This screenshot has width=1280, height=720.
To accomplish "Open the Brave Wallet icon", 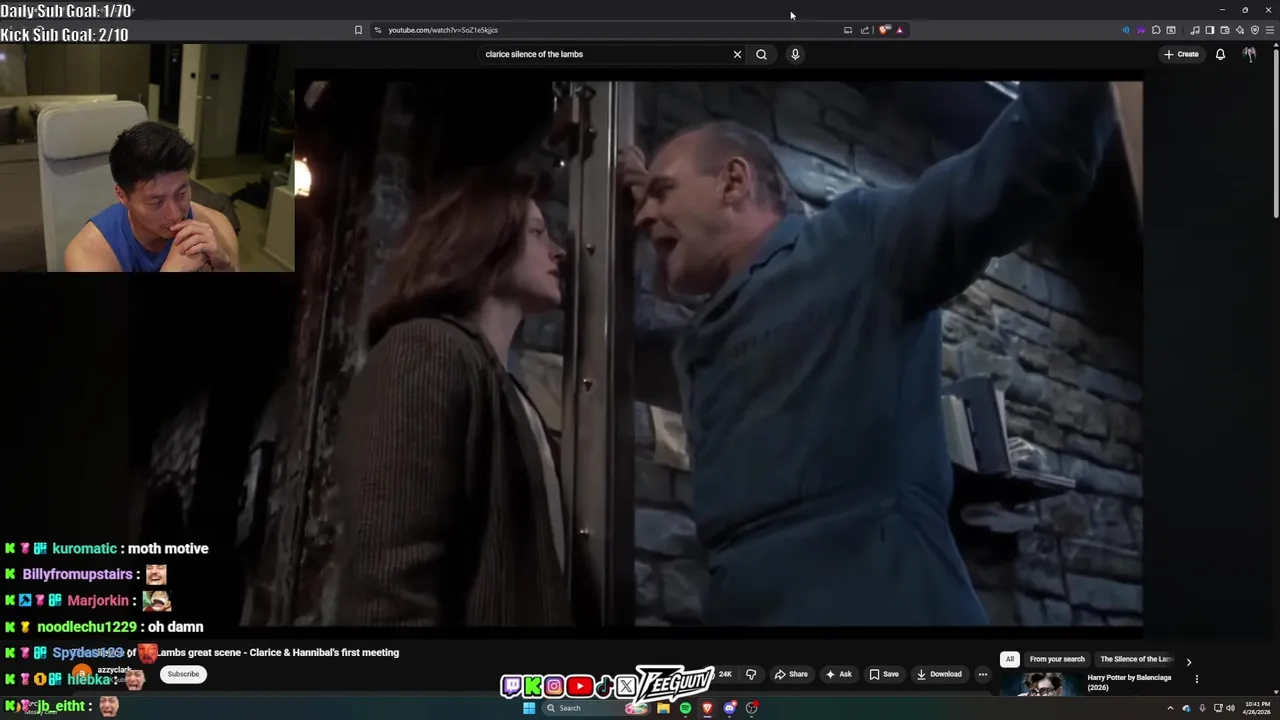I will pyautogui.click(x=1225, y=30).
